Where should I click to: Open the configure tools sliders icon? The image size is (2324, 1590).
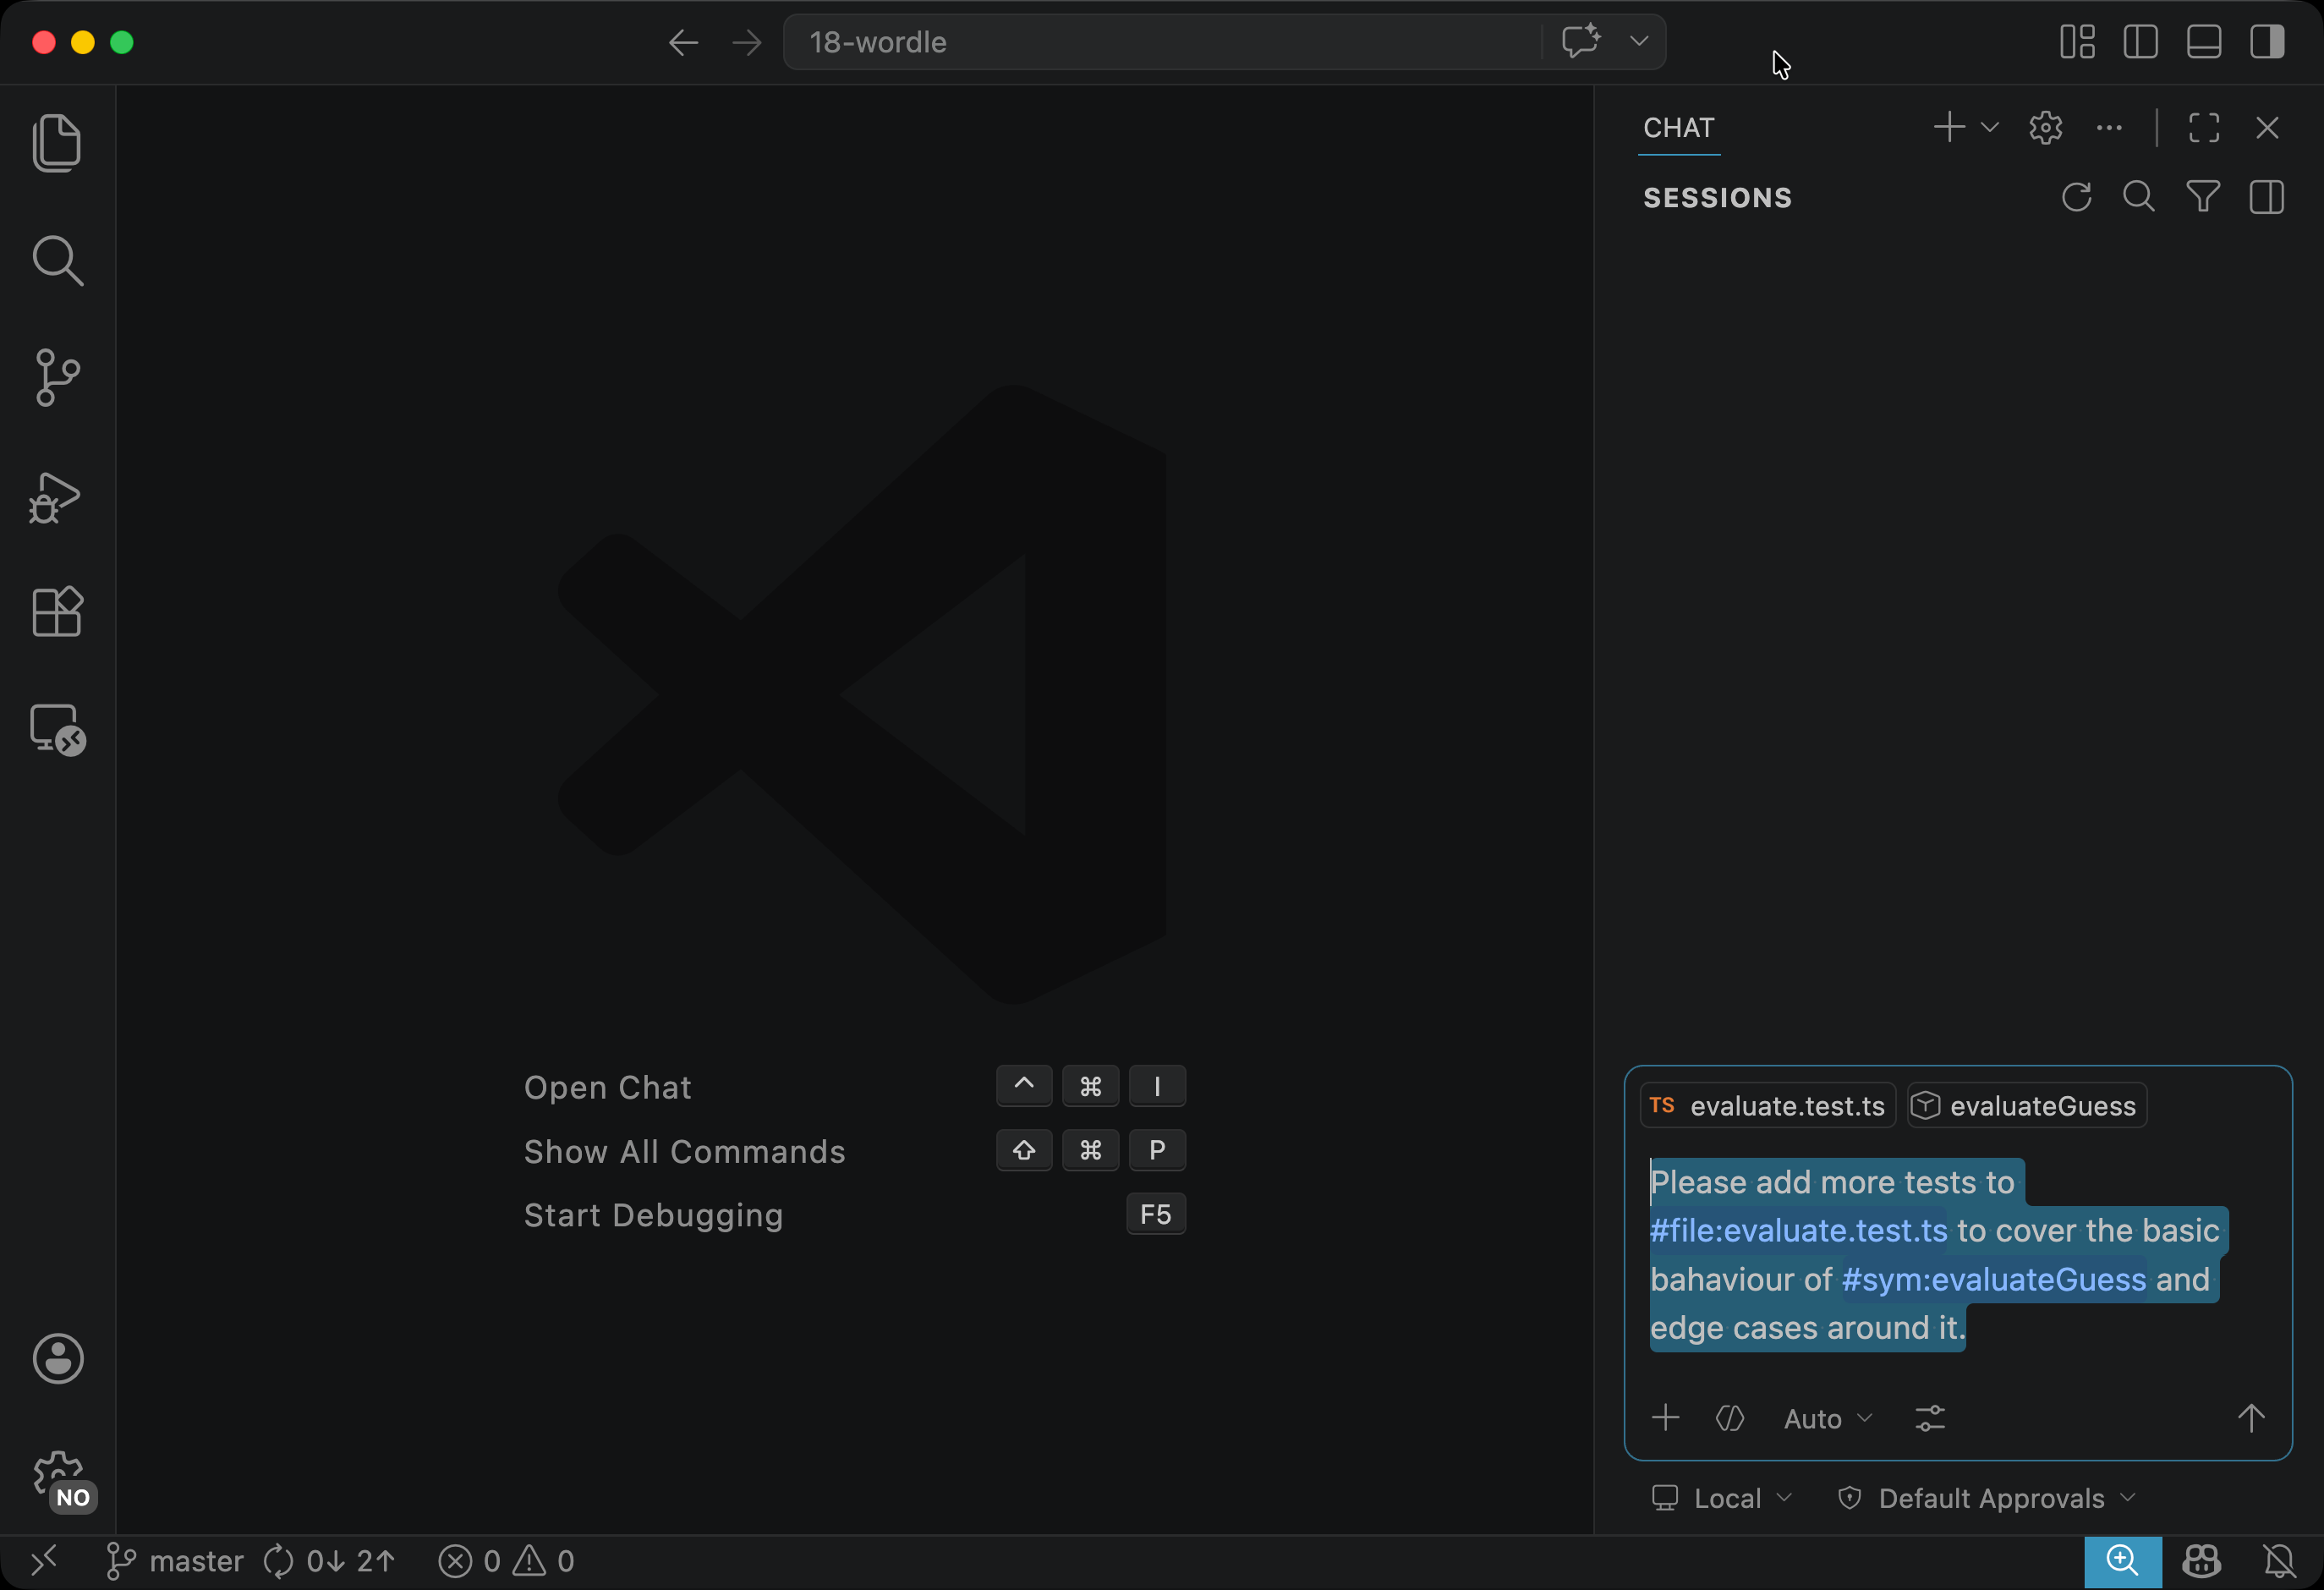1929,1418
